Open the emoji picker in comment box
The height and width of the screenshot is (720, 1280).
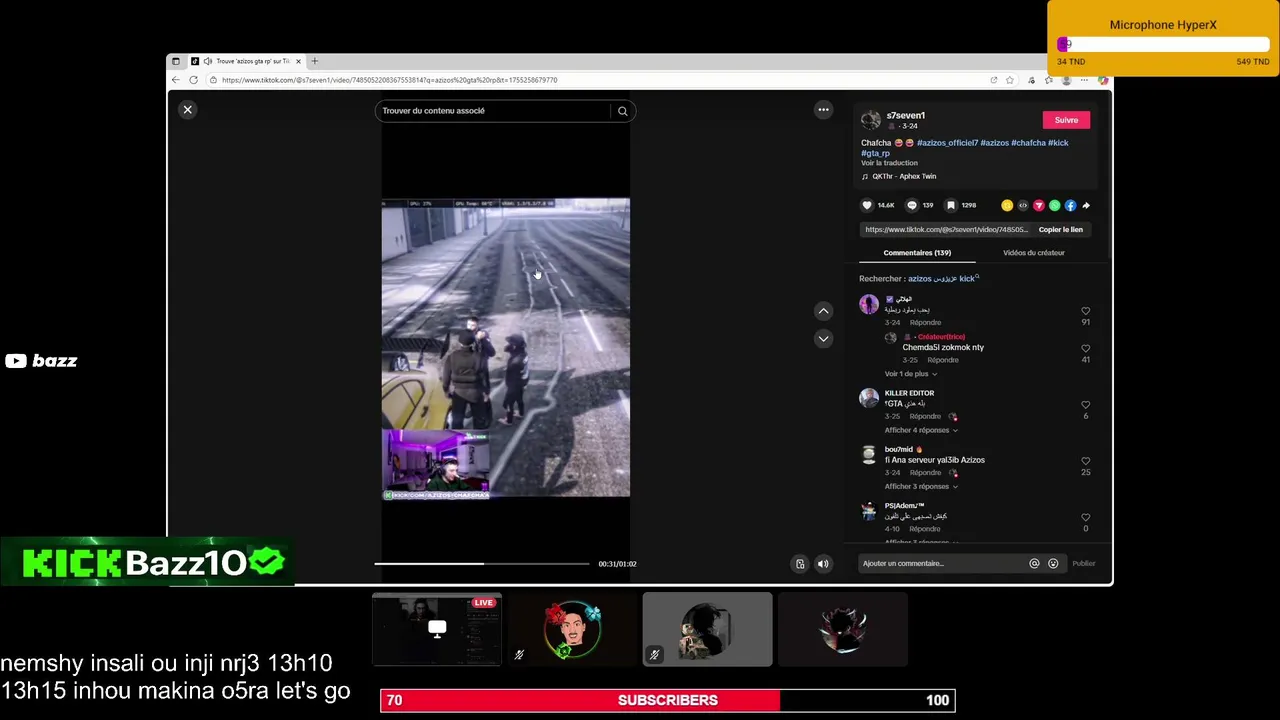(1053, 563)
